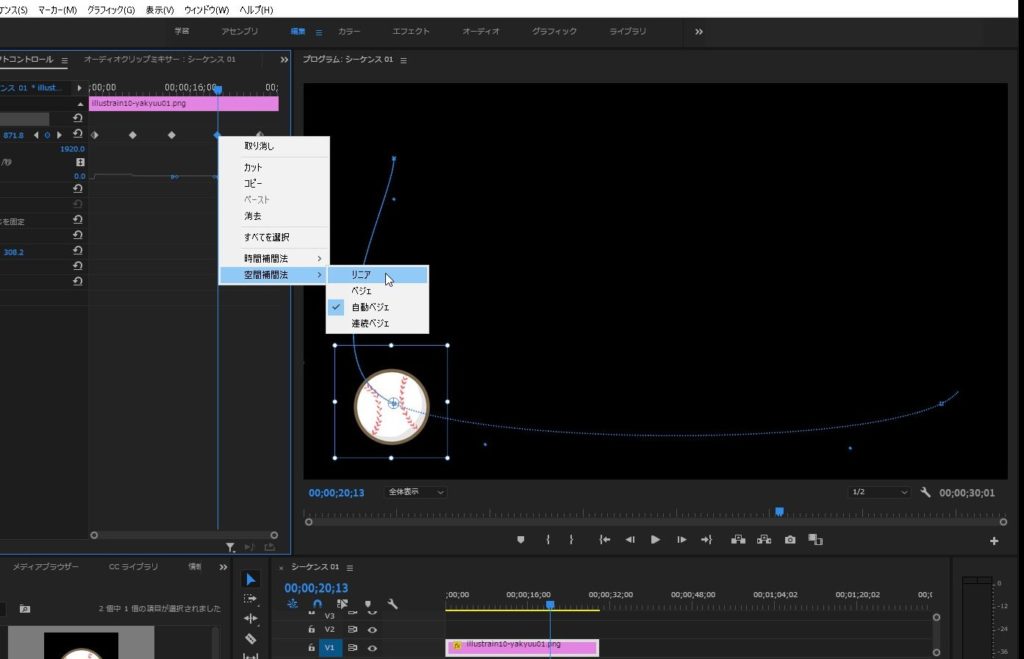Click コピー in the context menu
This screenshot has width=1024, height=659.
(x=253, y=184)
